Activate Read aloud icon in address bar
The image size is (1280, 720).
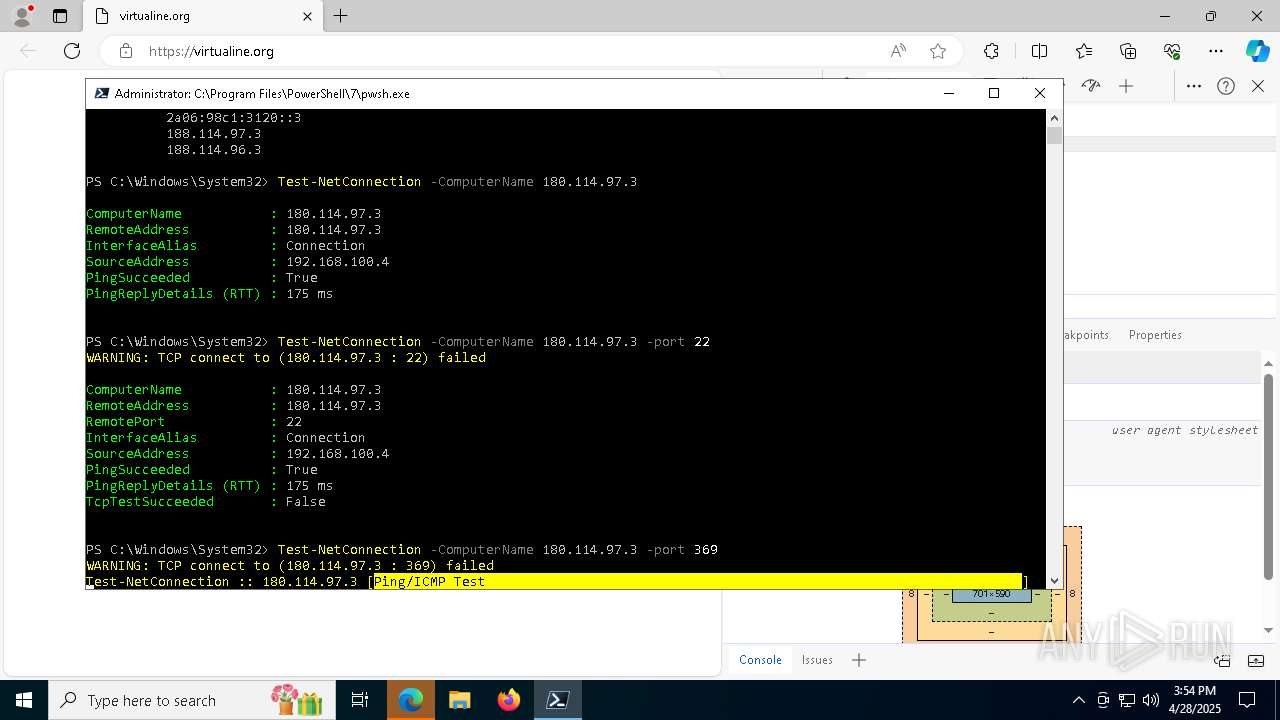pyautogui.click(x=898, y=51)
